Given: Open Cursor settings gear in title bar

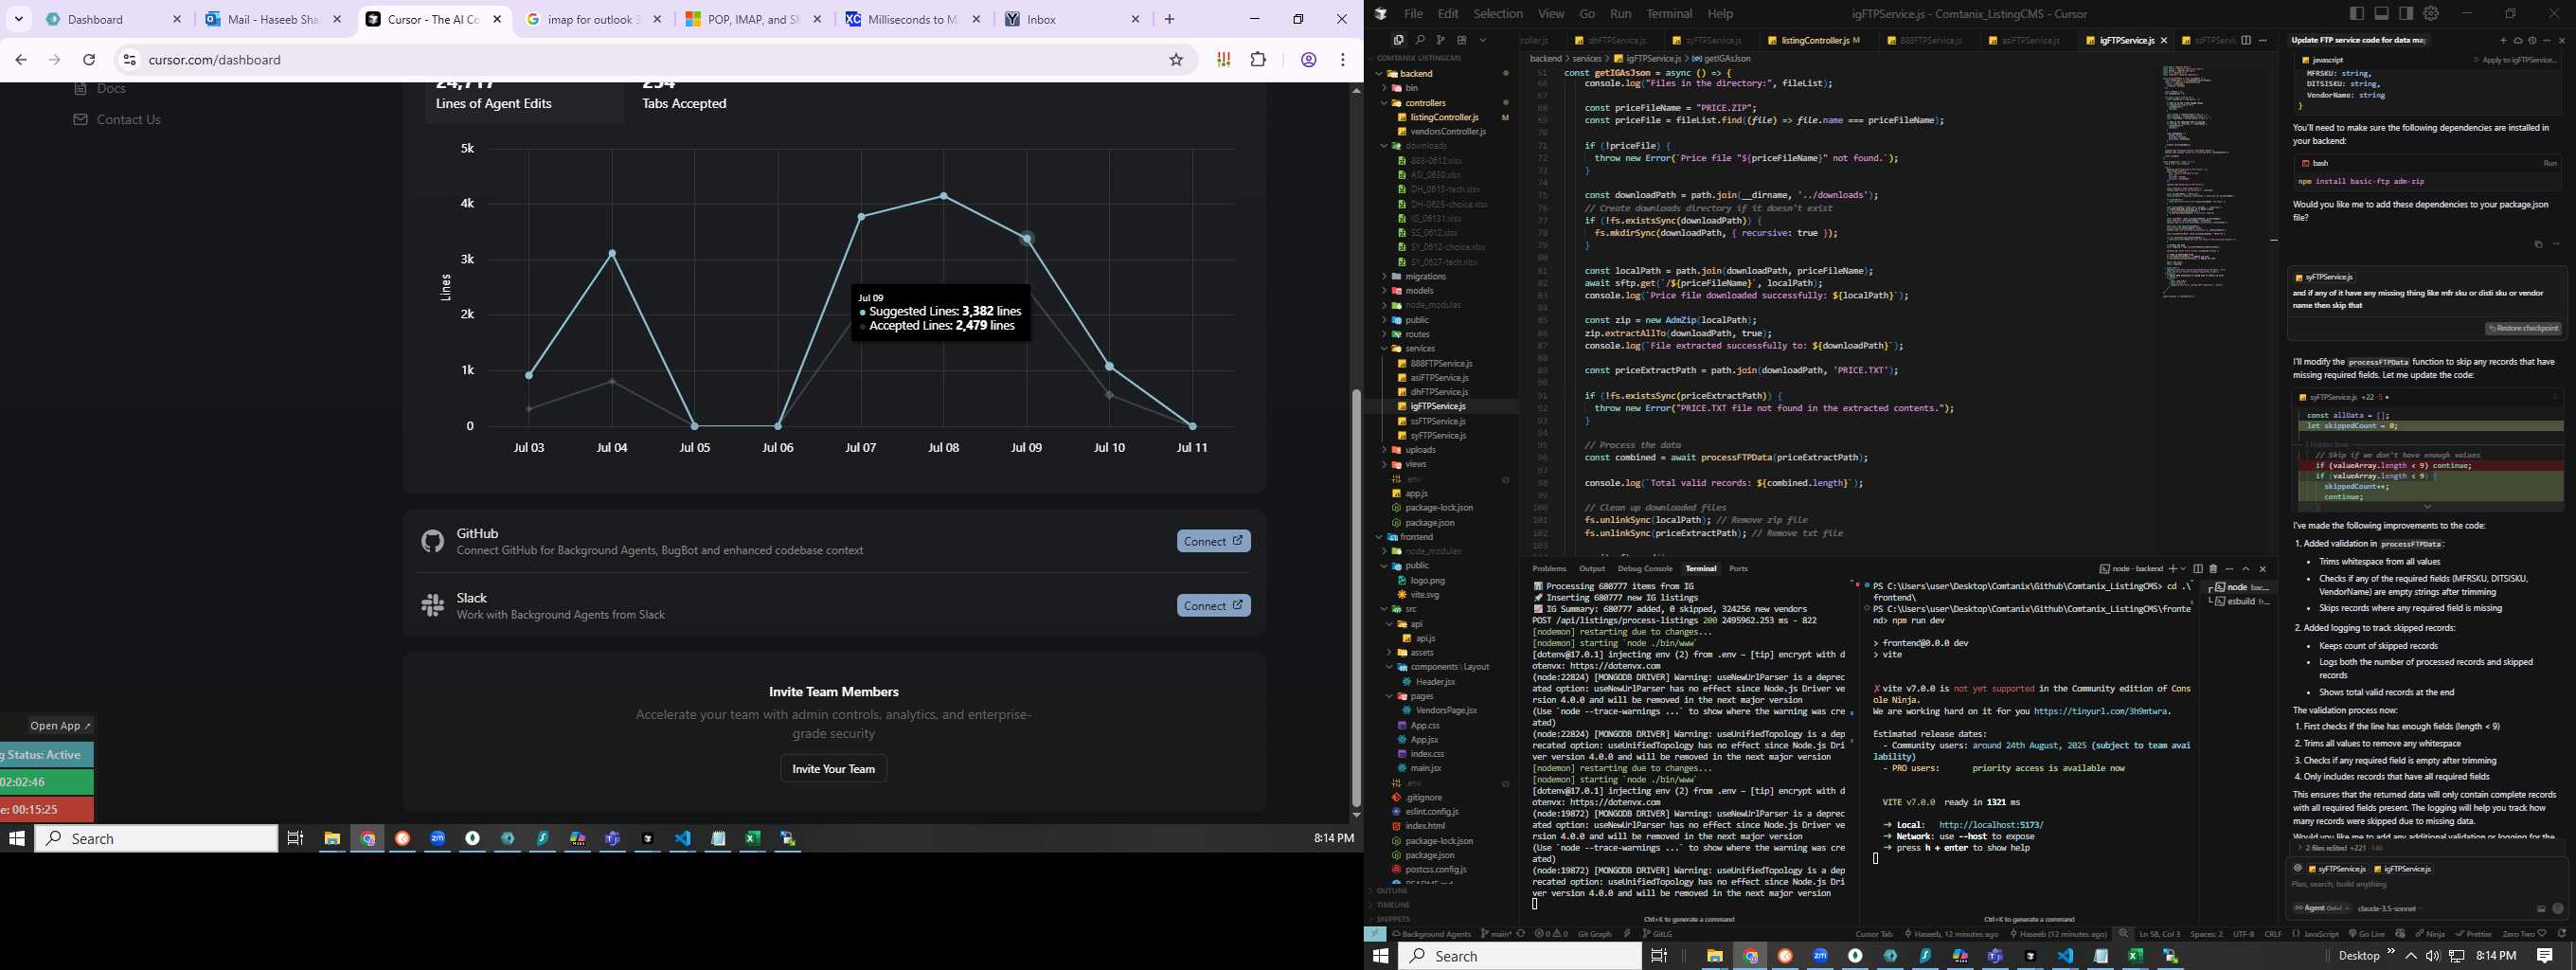Looking at the screenshot, I should (2431, 13).
